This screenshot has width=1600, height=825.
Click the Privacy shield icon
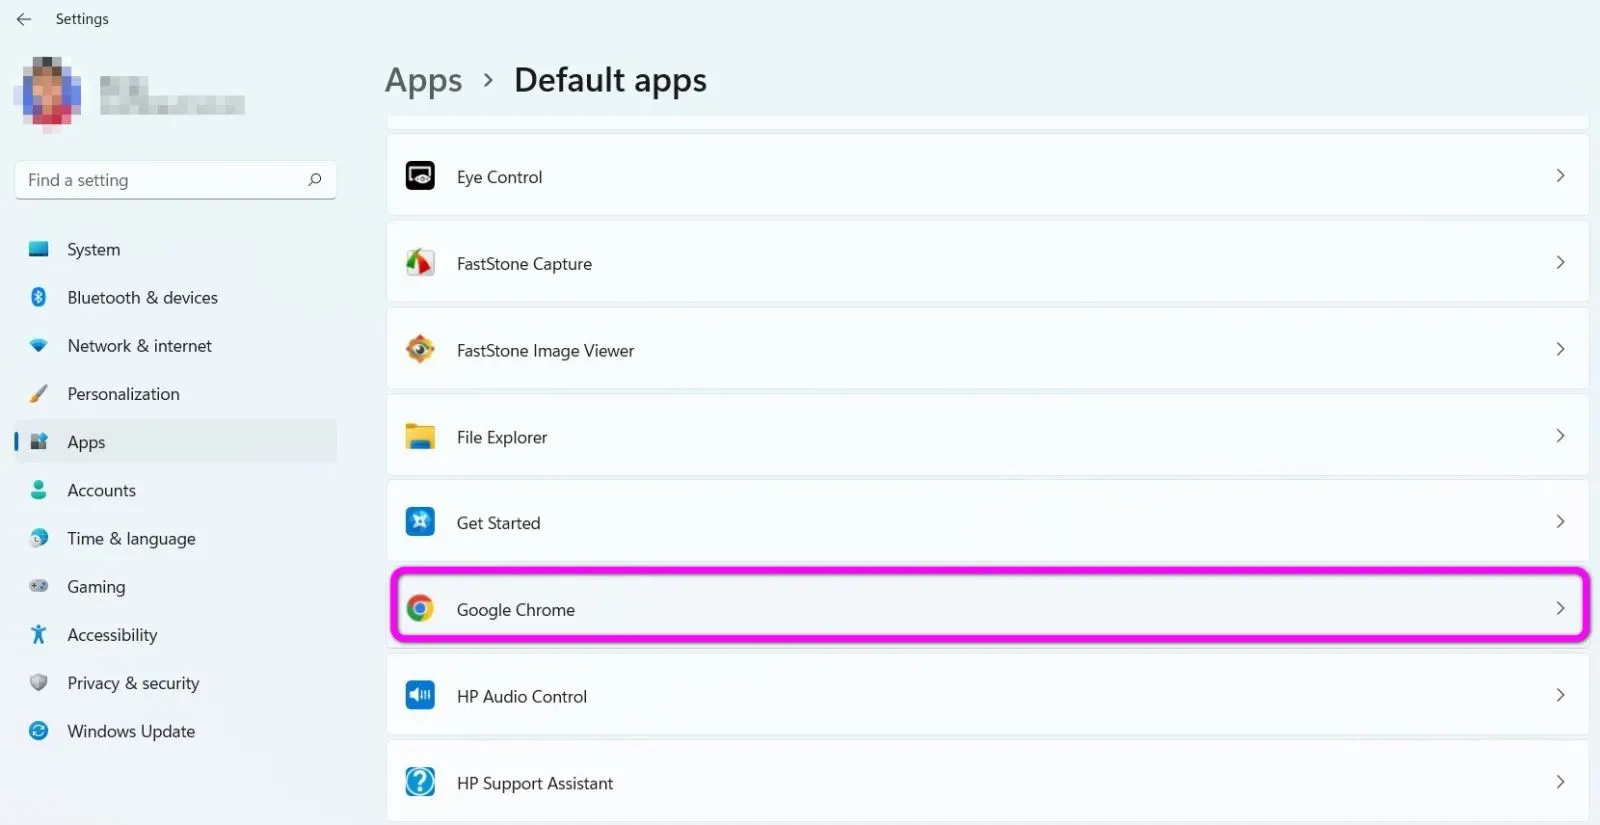[39, 682]
